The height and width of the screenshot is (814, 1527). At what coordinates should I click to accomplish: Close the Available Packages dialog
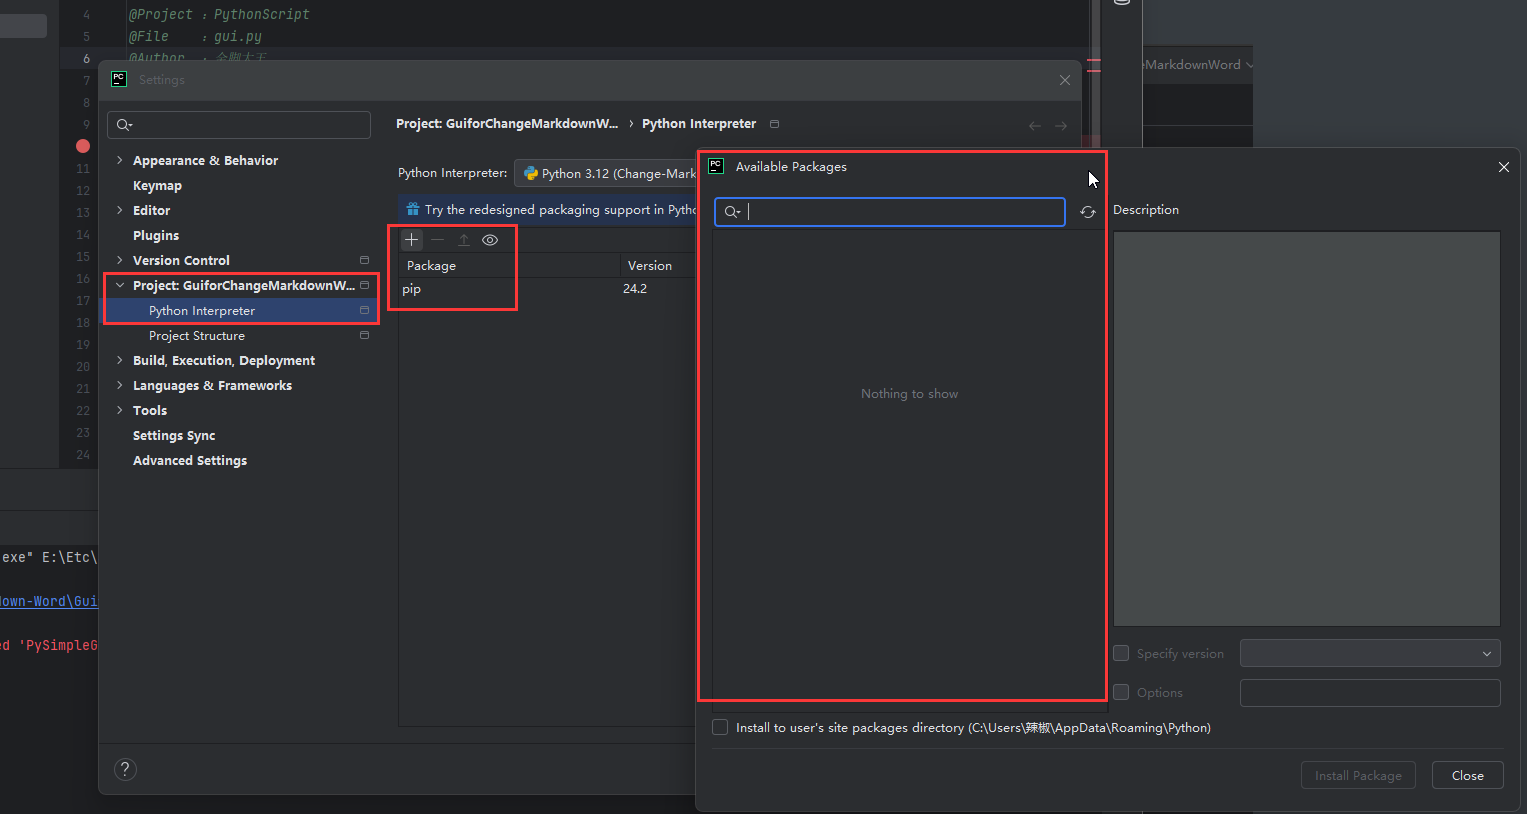pos(1504,167)
